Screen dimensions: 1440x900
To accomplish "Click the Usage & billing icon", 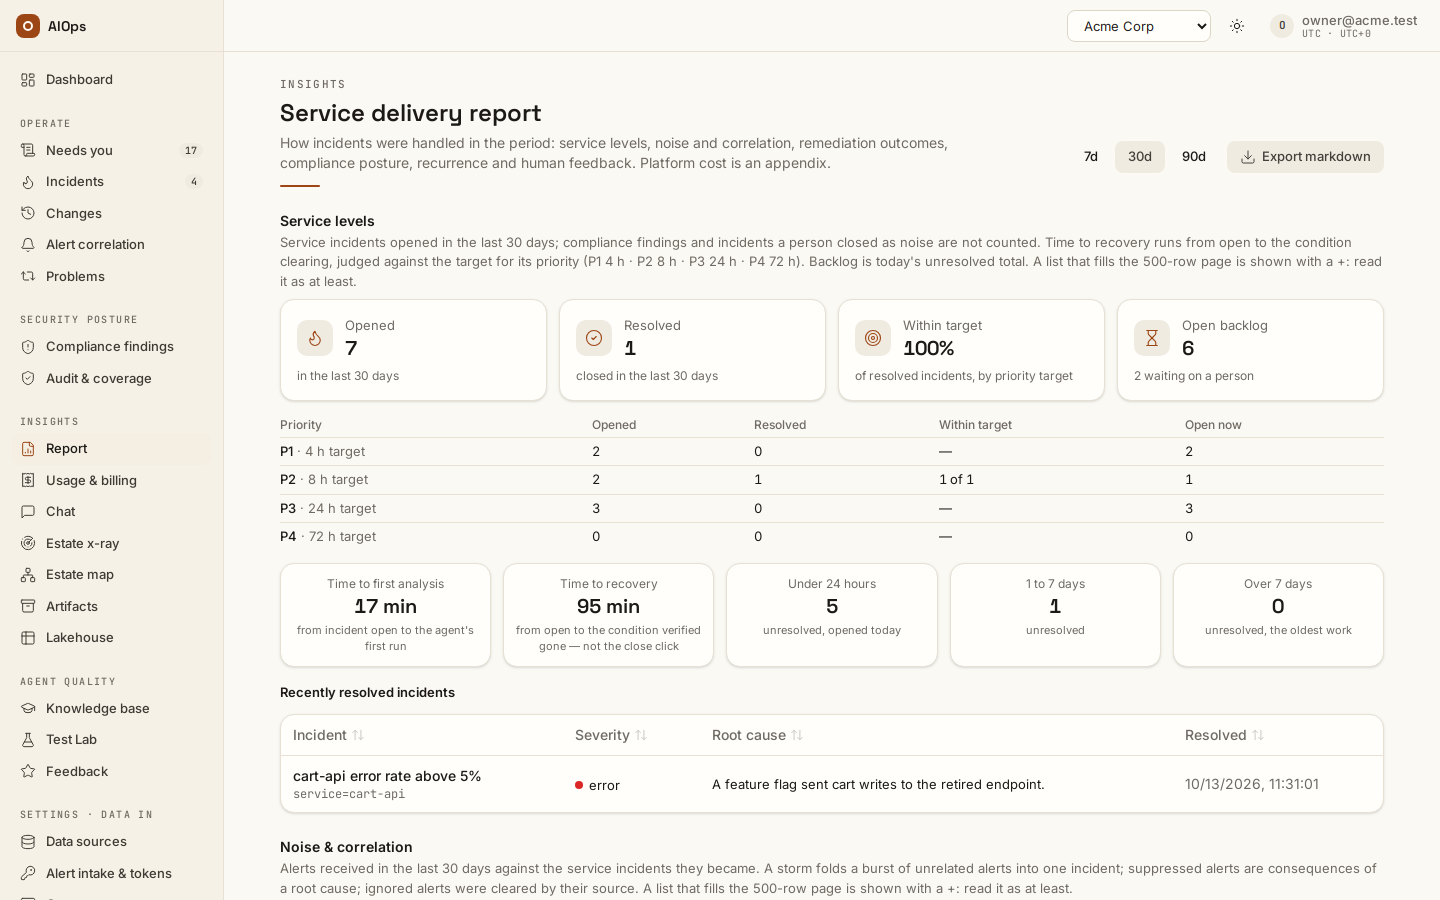I will tap(28, 481).
